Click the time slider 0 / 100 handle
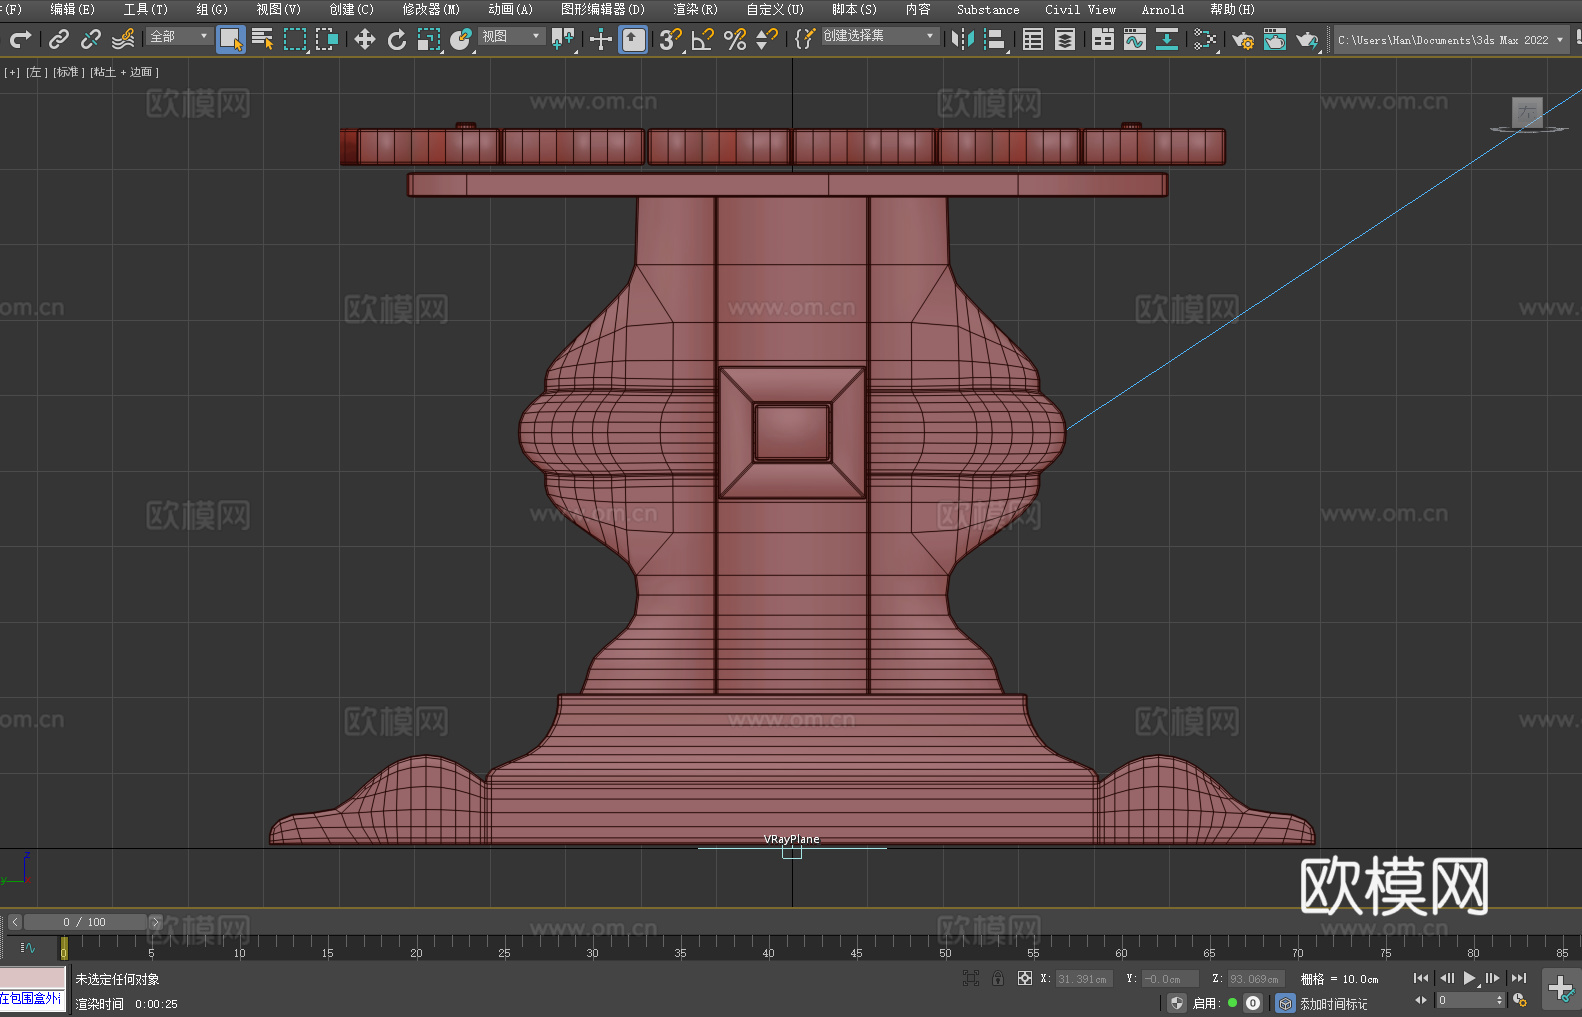 [85, 922]
